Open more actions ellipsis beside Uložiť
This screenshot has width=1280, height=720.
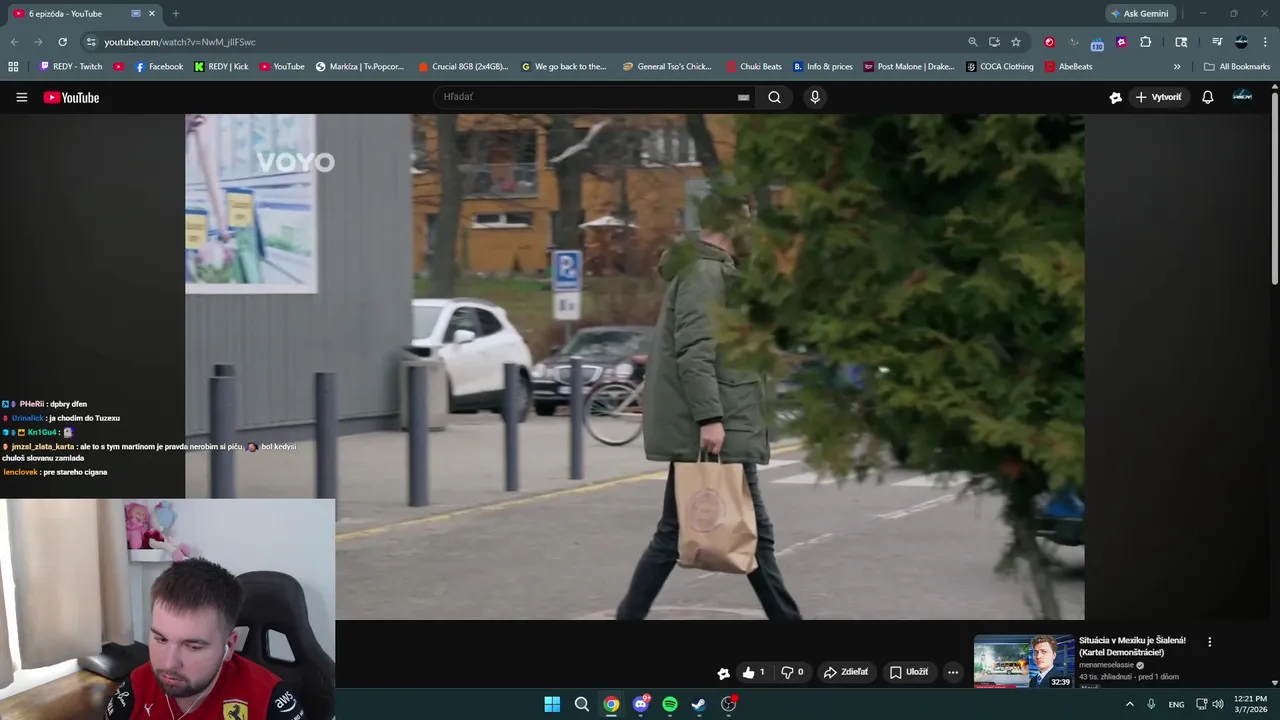[x=952, y=672]
